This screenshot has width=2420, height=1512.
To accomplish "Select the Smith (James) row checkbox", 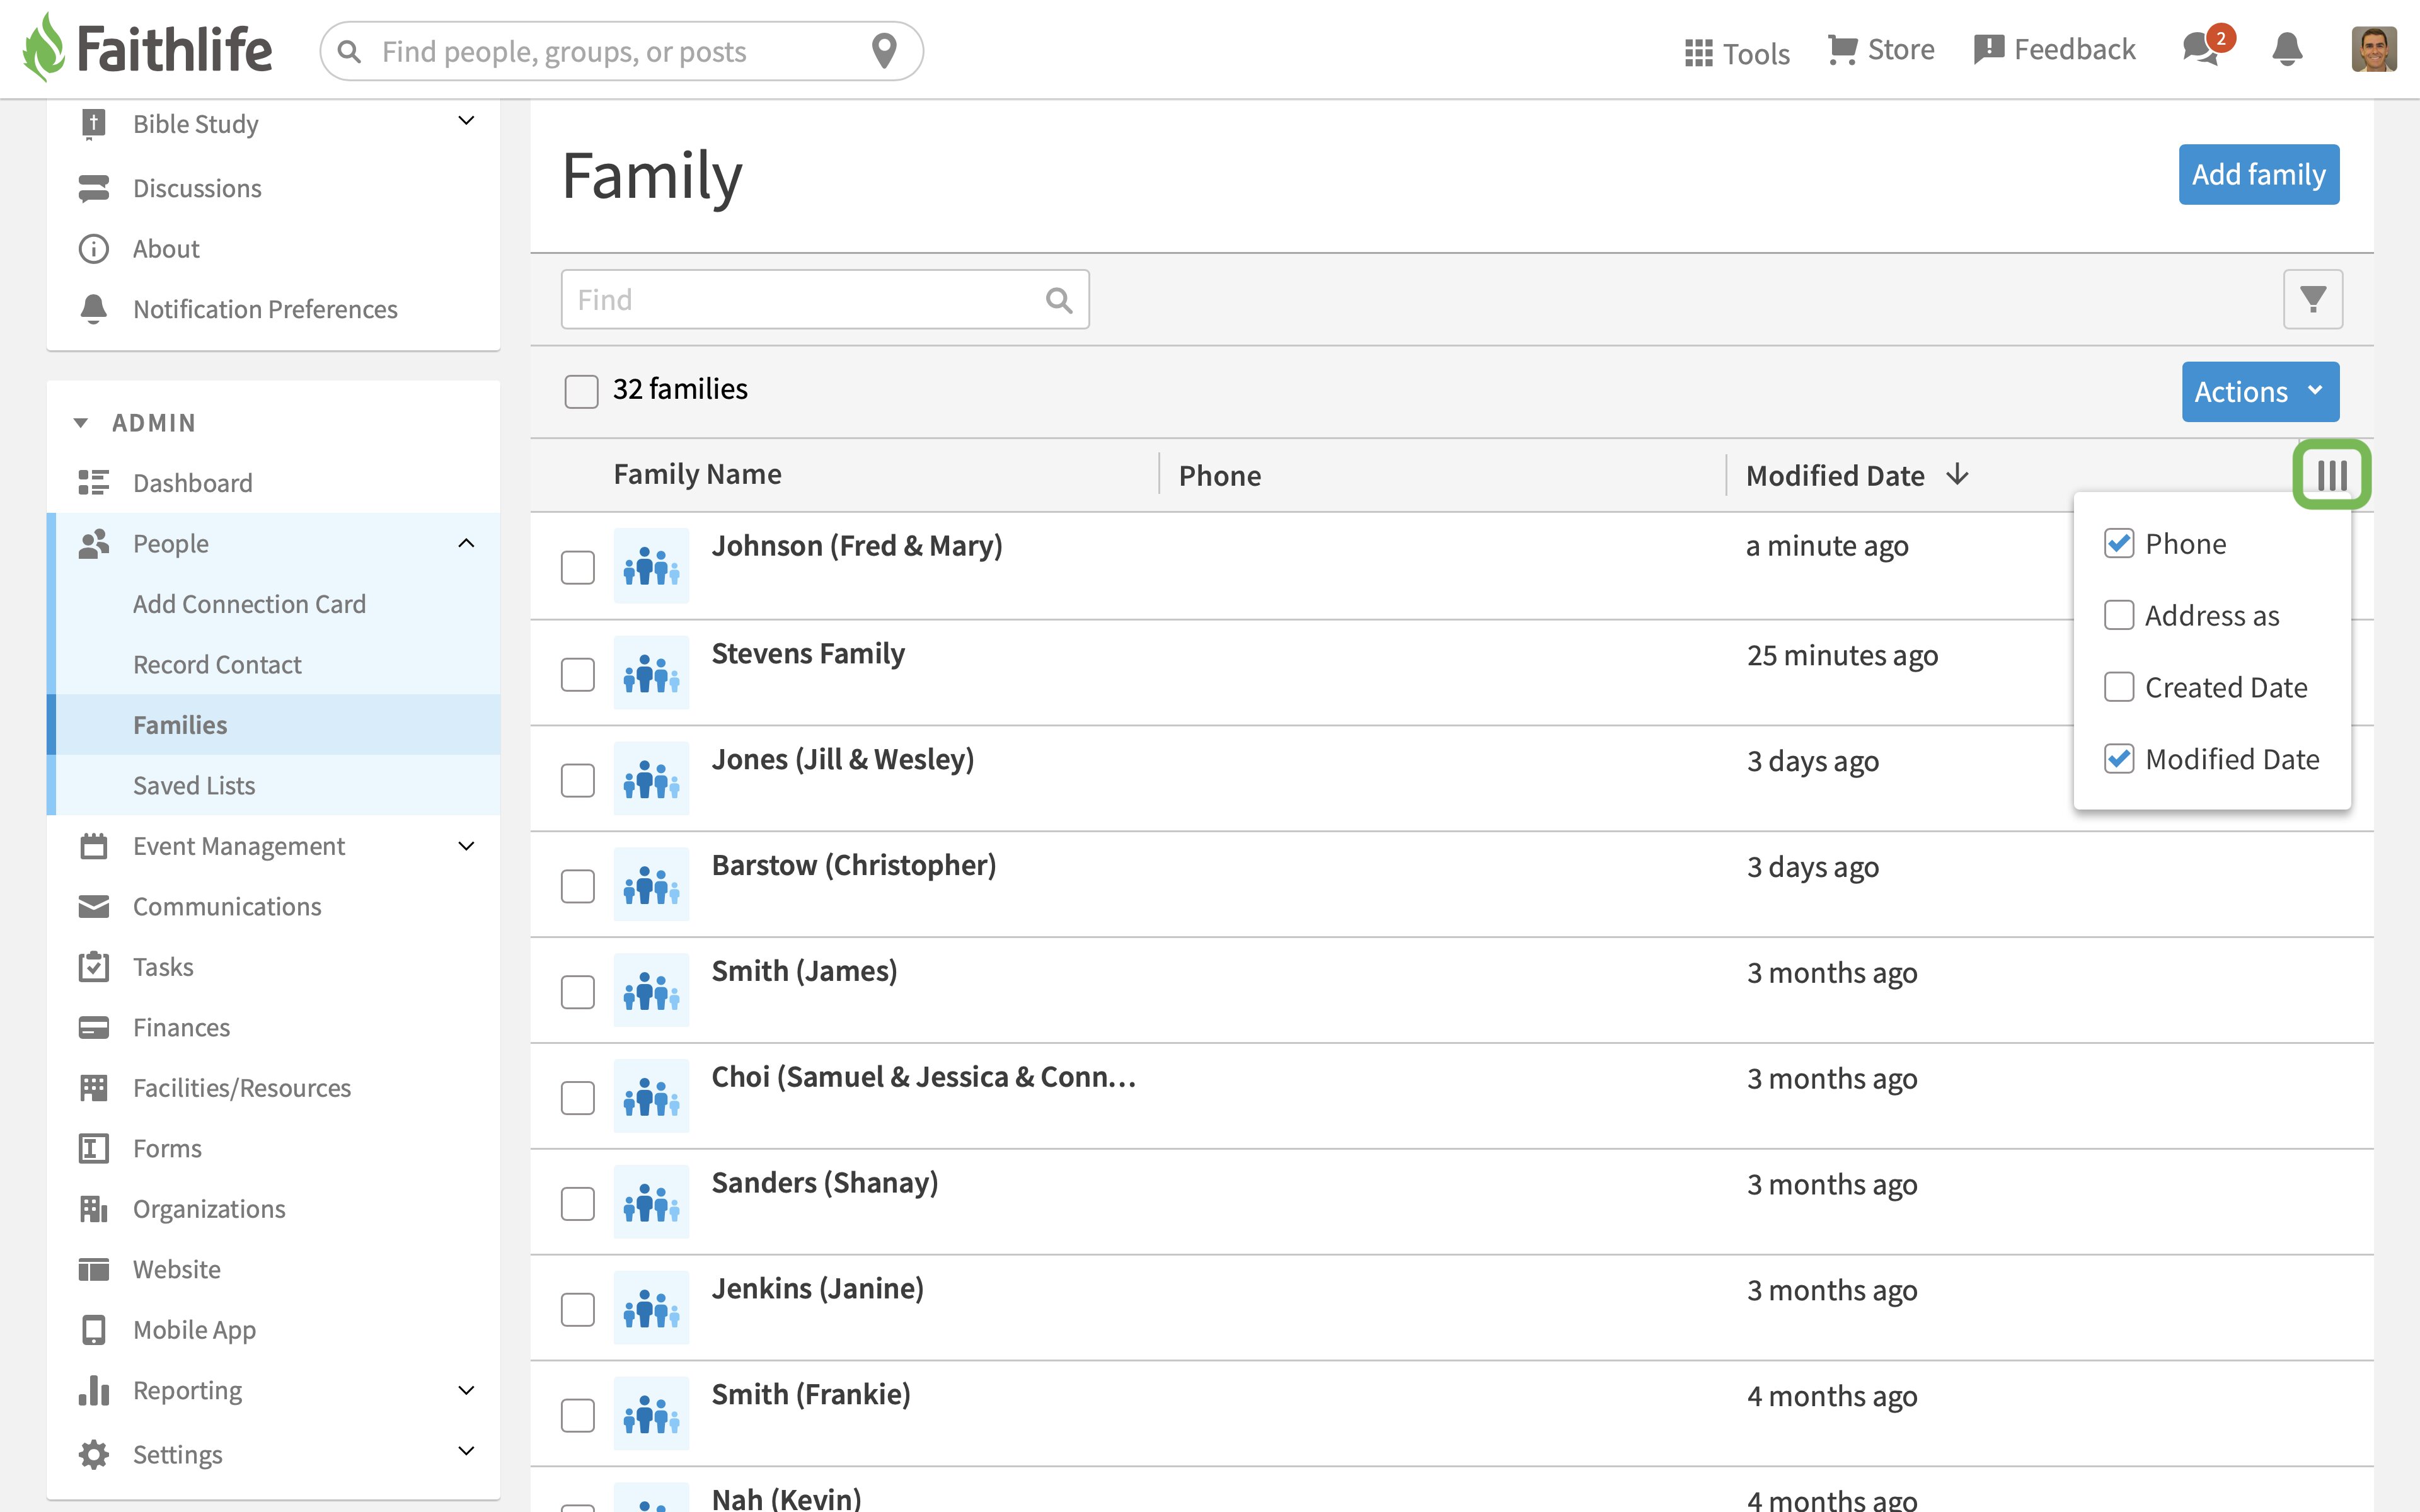I will point(578,992).
